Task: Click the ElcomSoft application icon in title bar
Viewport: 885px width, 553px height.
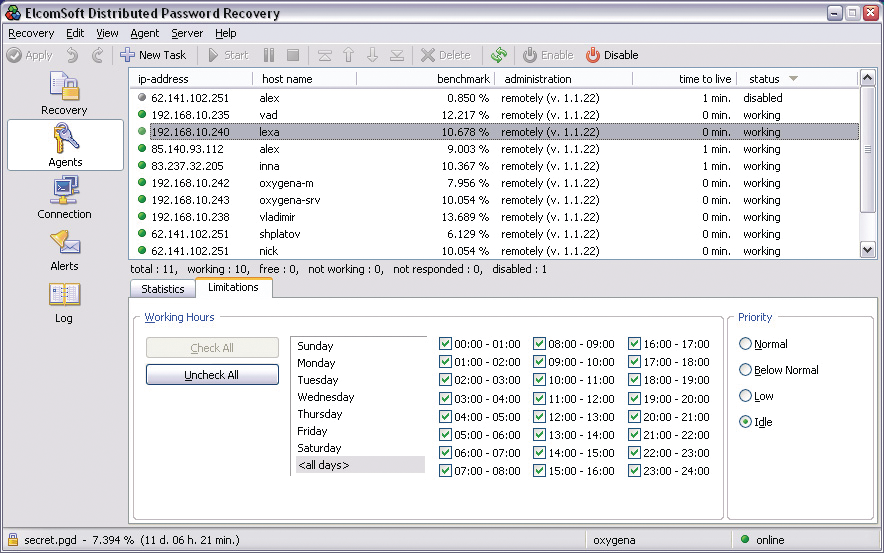Action: pyautogui.click(x=12, y=12)
